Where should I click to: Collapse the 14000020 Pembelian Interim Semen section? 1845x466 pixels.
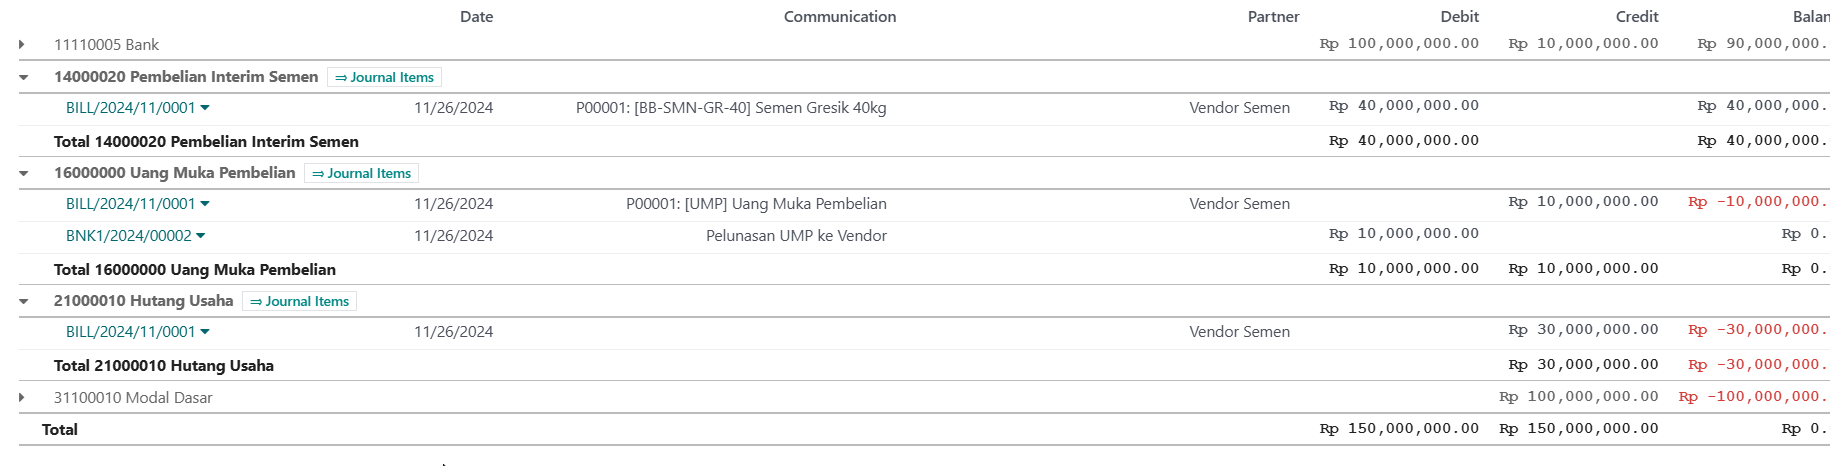(x=23, y=77)
